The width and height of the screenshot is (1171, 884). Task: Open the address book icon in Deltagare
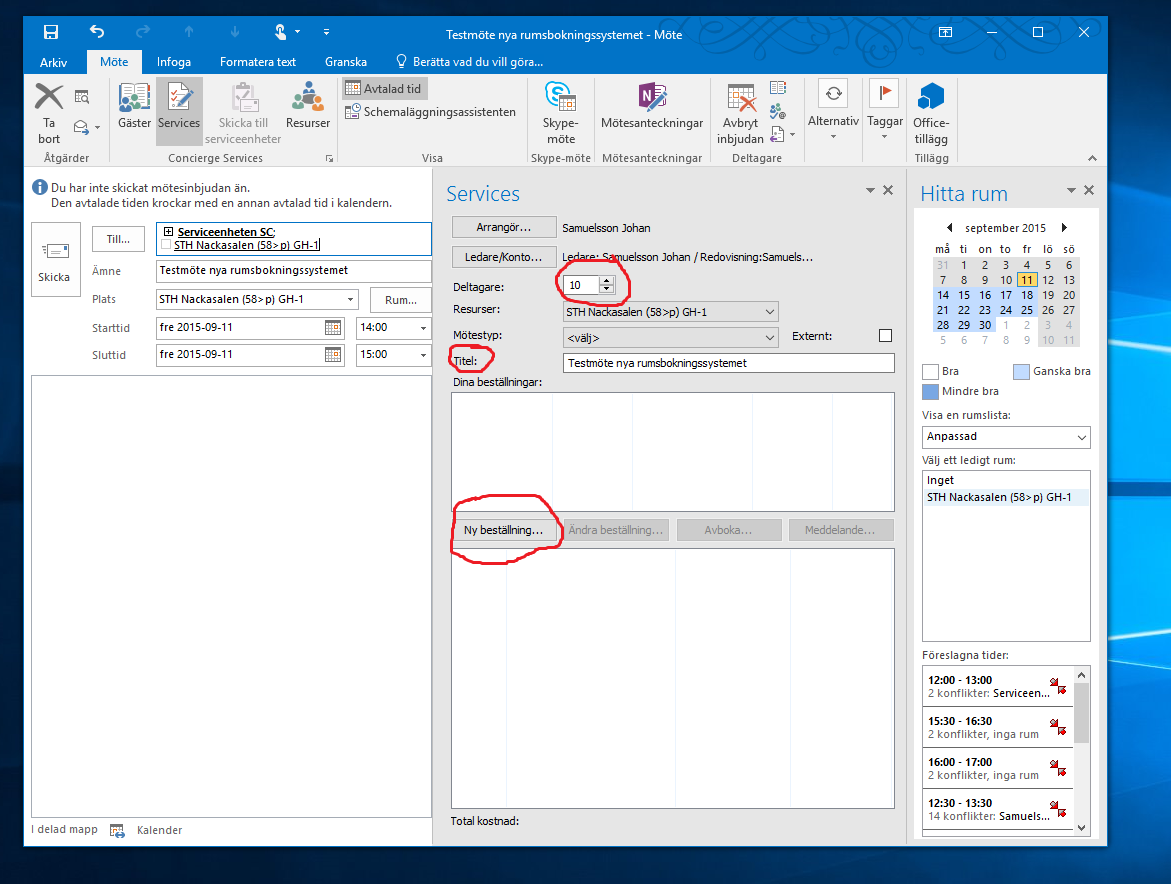[777, 88]
